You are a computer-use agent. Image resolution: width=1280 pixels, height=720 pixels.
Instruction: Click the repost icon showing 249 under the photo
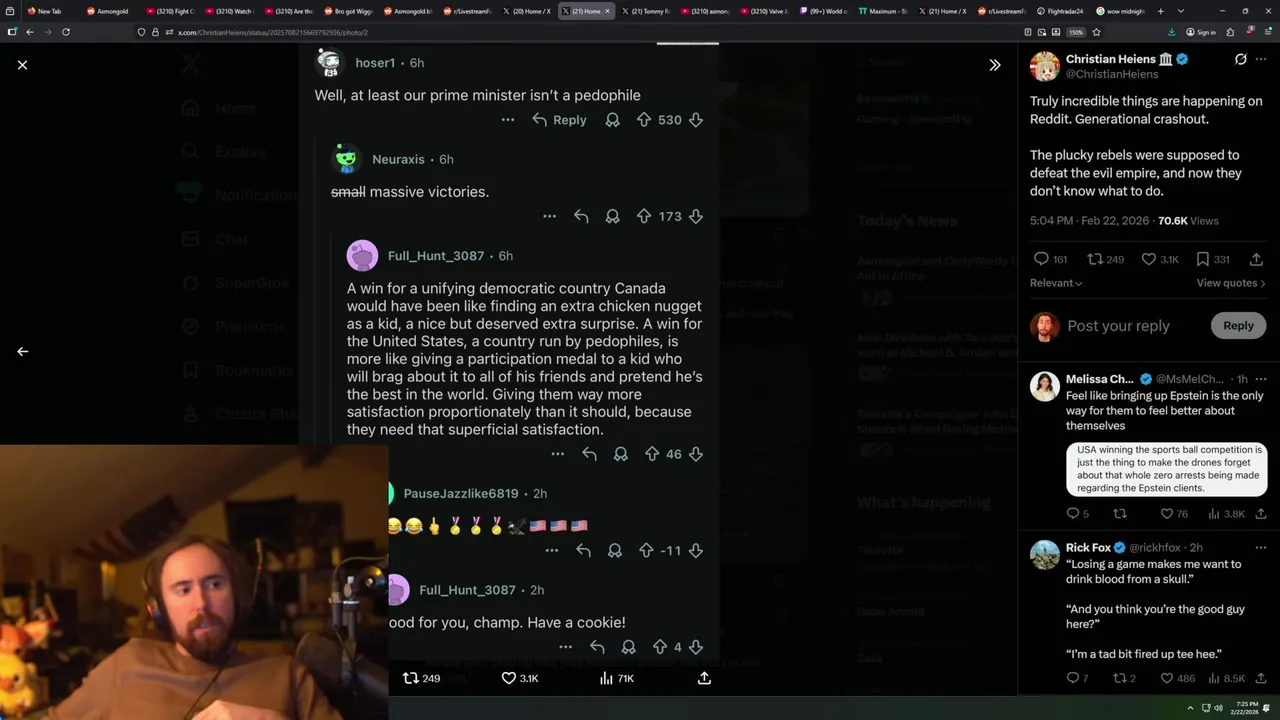[x=421, y=678]
